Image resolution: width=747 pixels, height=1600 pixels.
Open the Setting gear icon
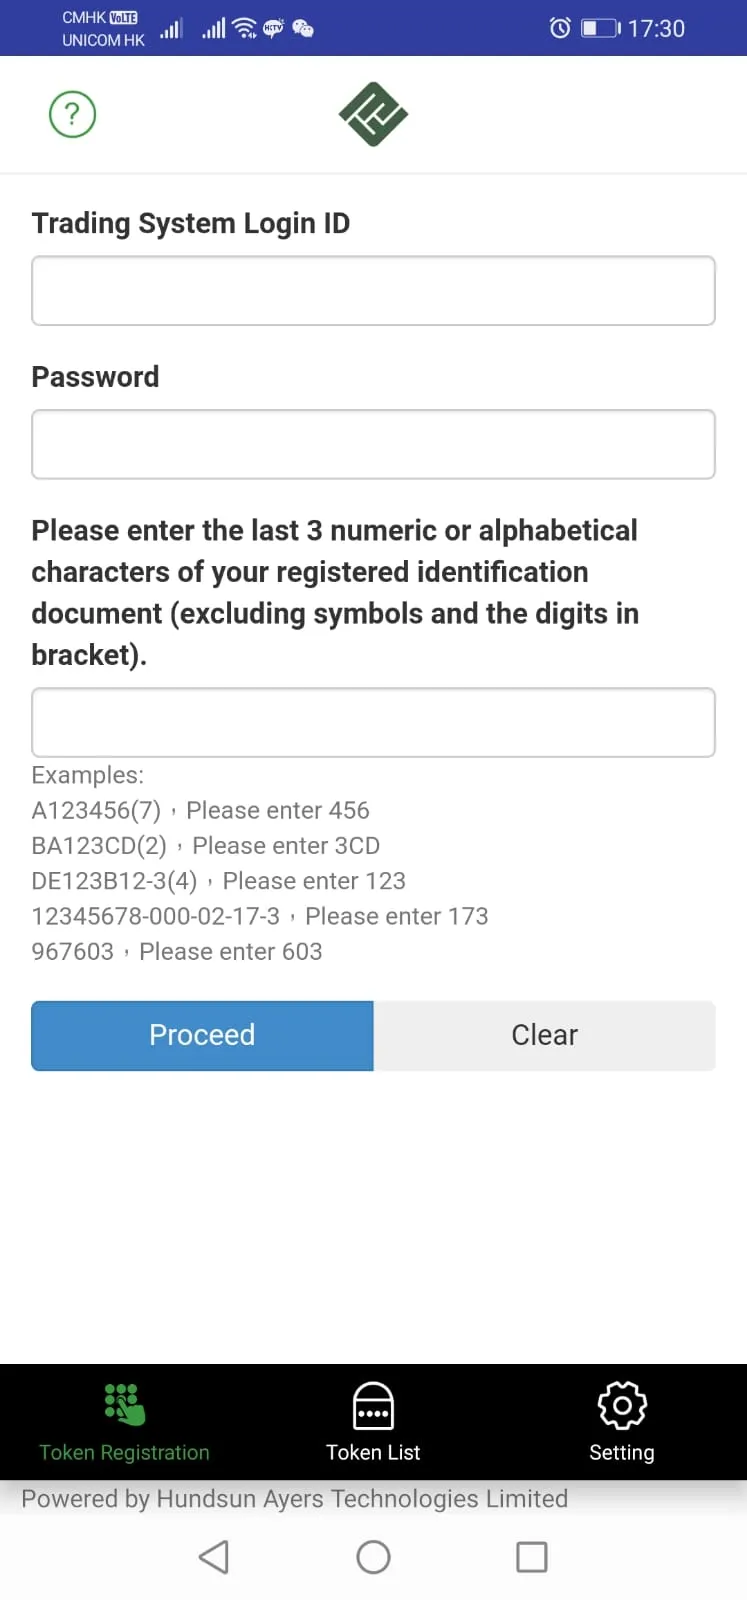(621, 1406)
